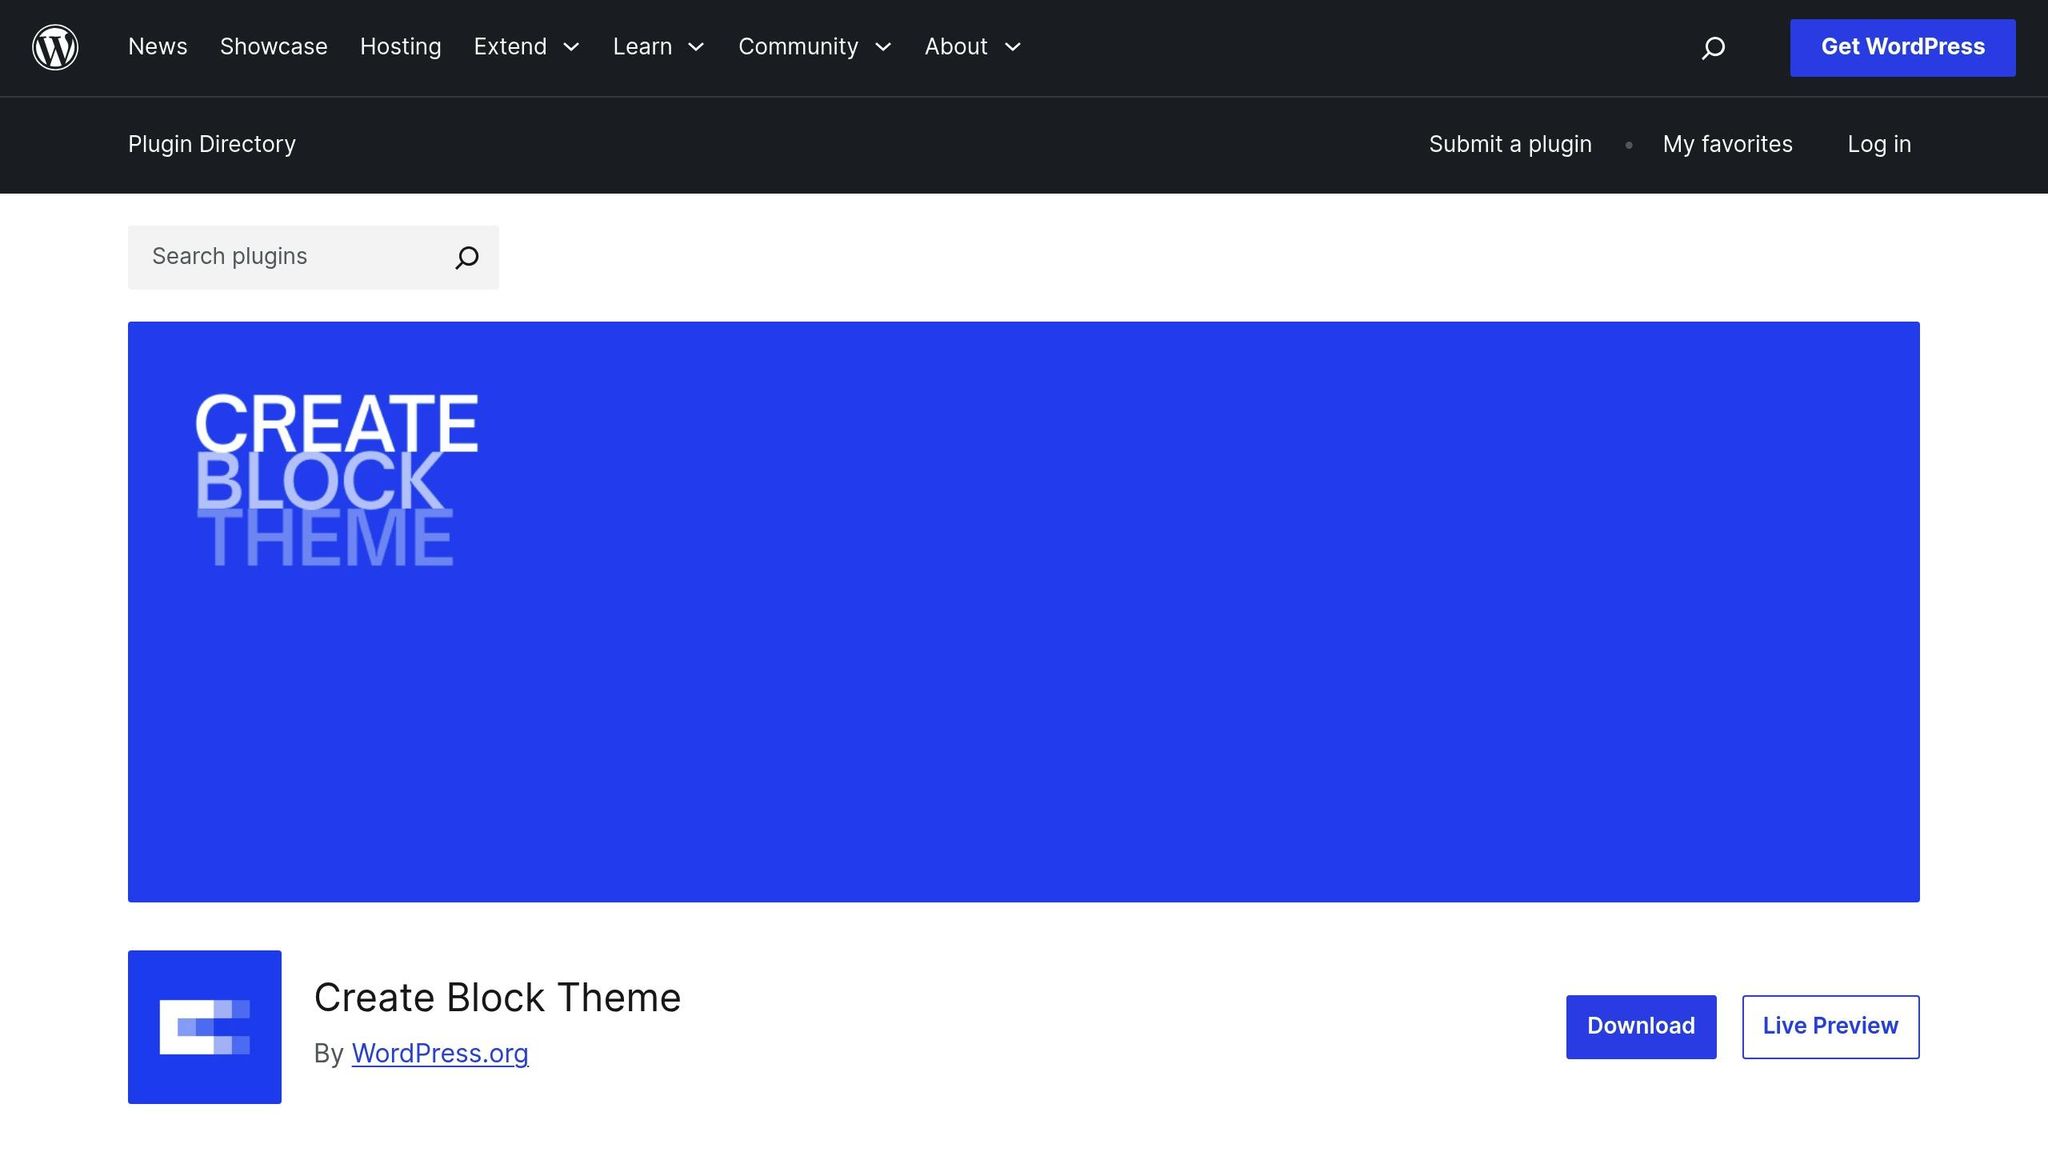The height and width of the screenshot is (1152, 2048).
Task: Expand the Learn dropdown menu
Action: tap(697, 47)
